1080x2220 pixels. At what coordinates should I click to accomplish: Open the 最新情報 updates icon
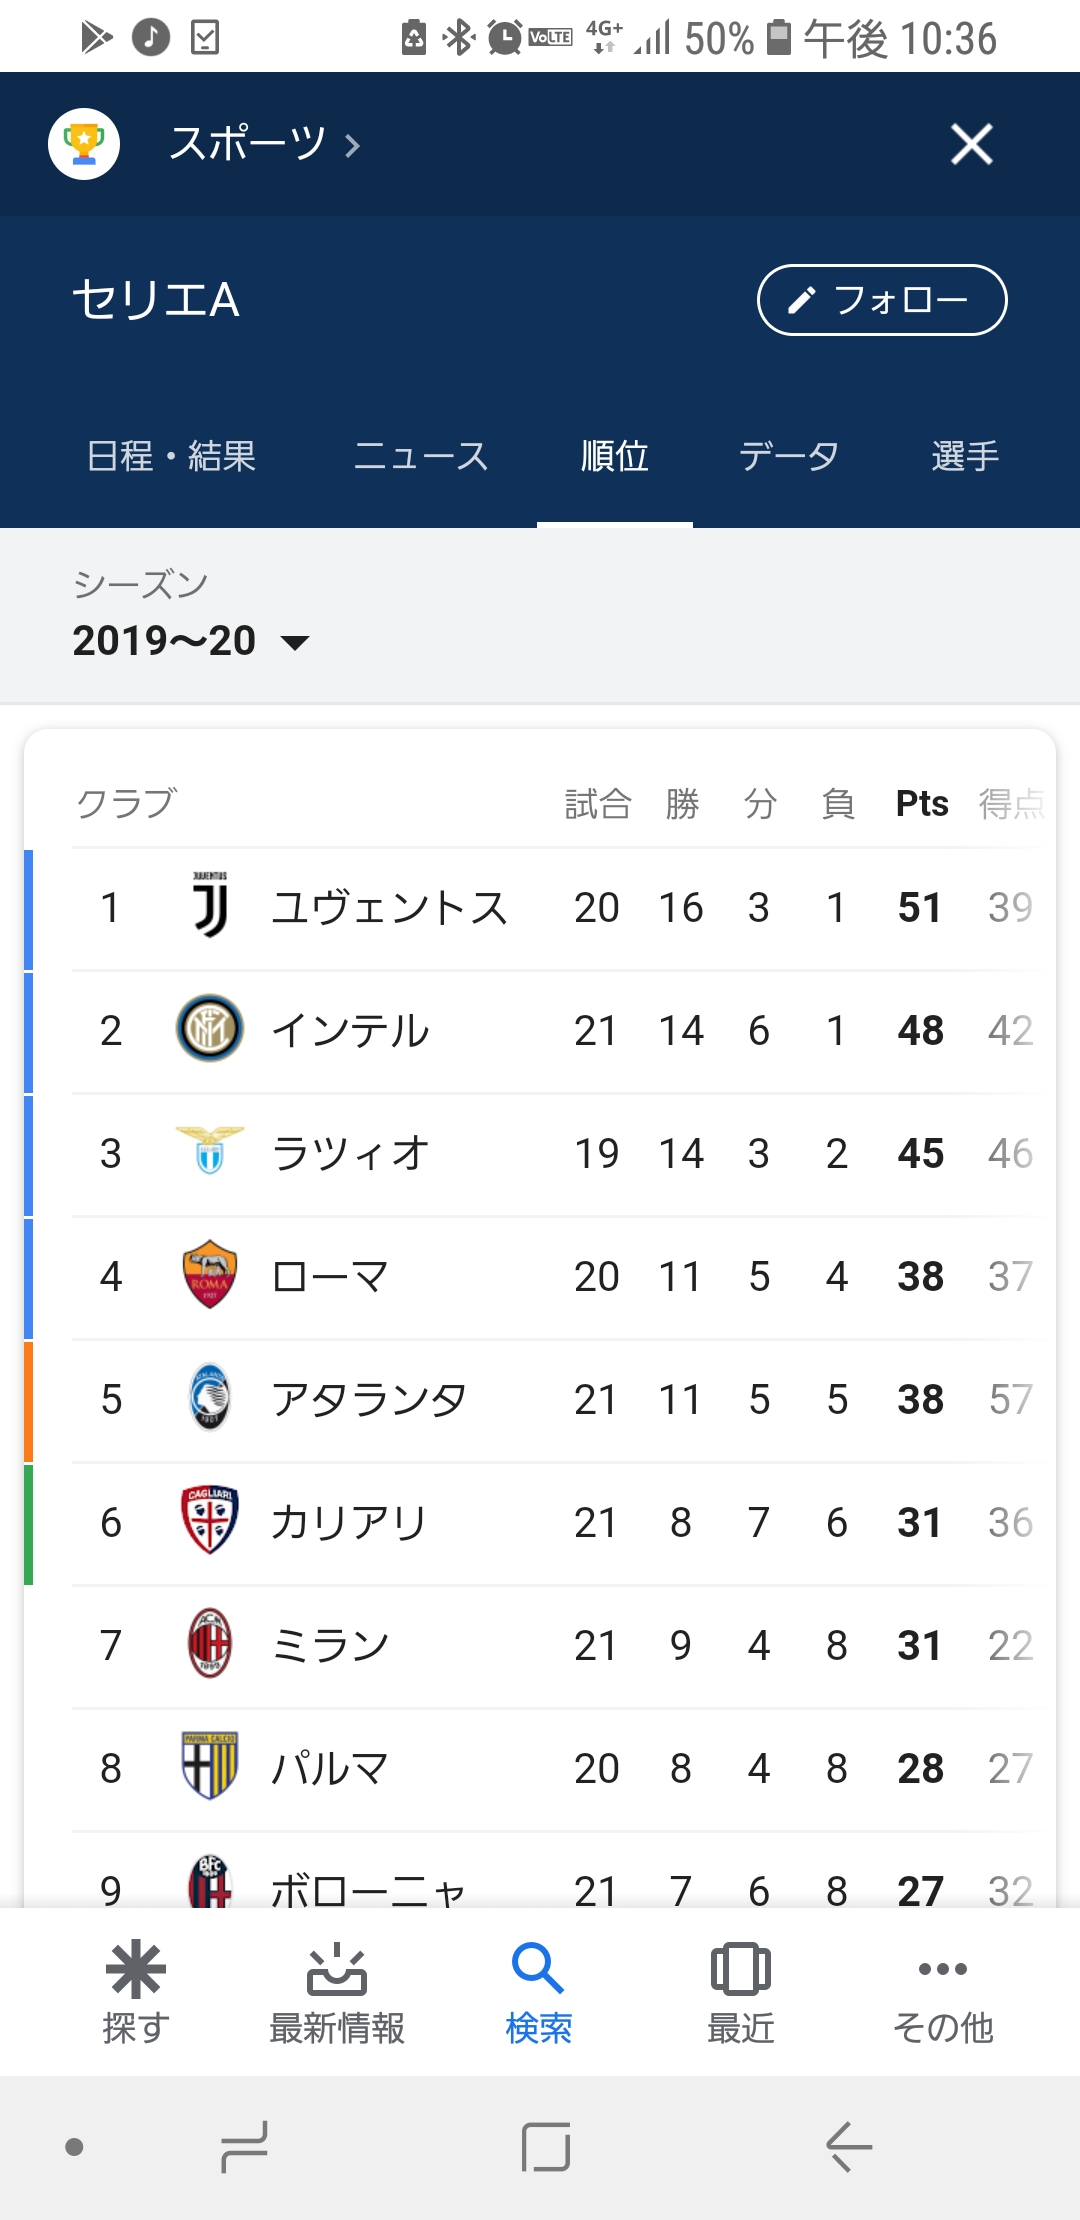coord(337,1970)
